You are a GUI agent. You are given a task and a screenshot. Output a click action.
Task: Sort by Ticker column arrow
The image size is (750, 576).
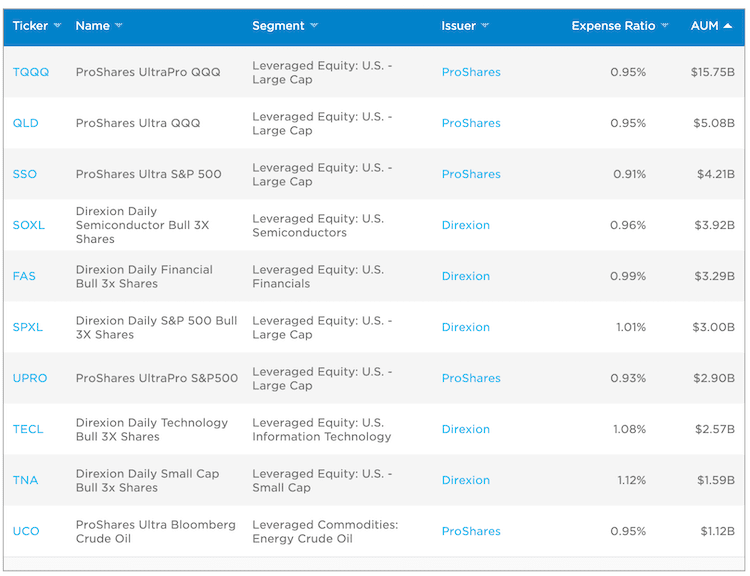point(57,25)
